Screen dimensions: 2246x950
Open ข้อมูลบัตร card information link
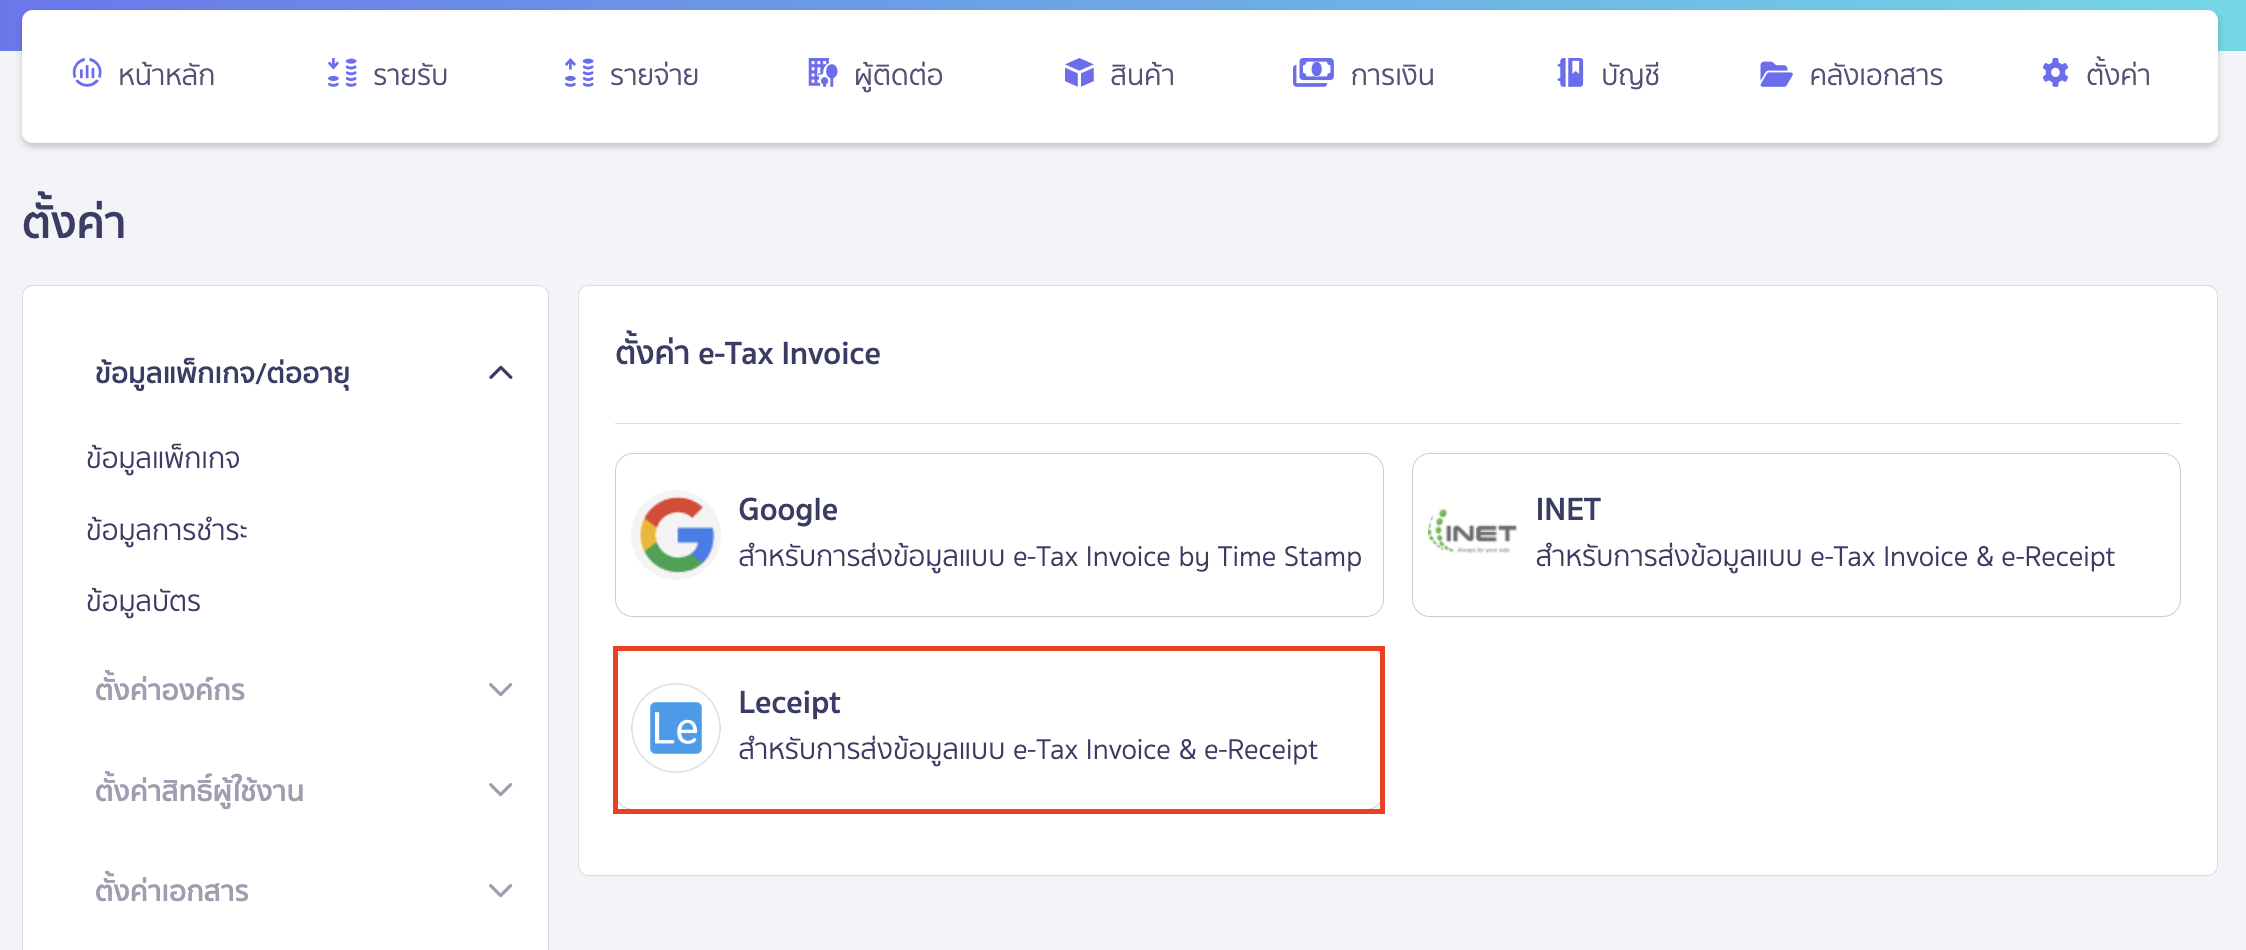point(143,601)
